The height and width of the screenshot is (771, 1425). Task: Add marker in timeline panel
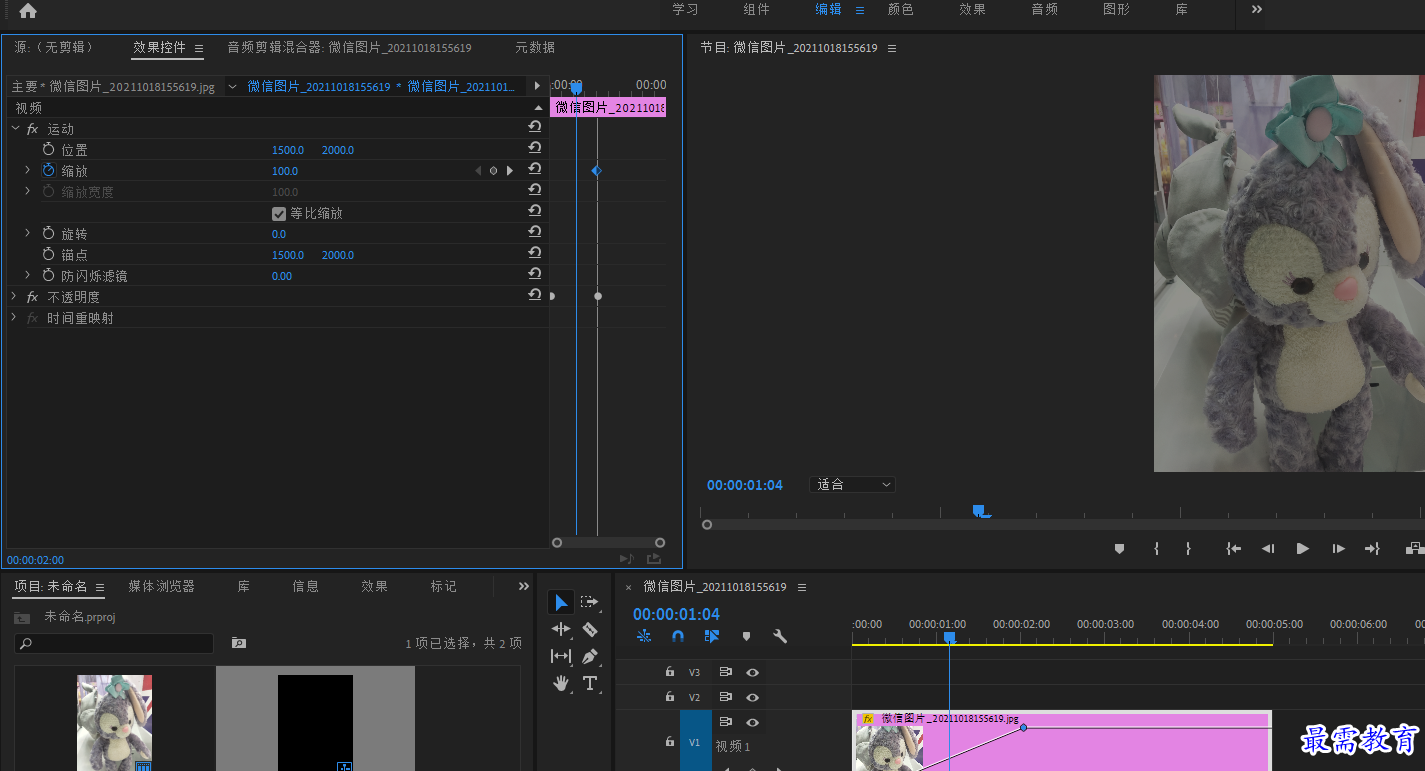pyautogui.click(x=746, y=636)
